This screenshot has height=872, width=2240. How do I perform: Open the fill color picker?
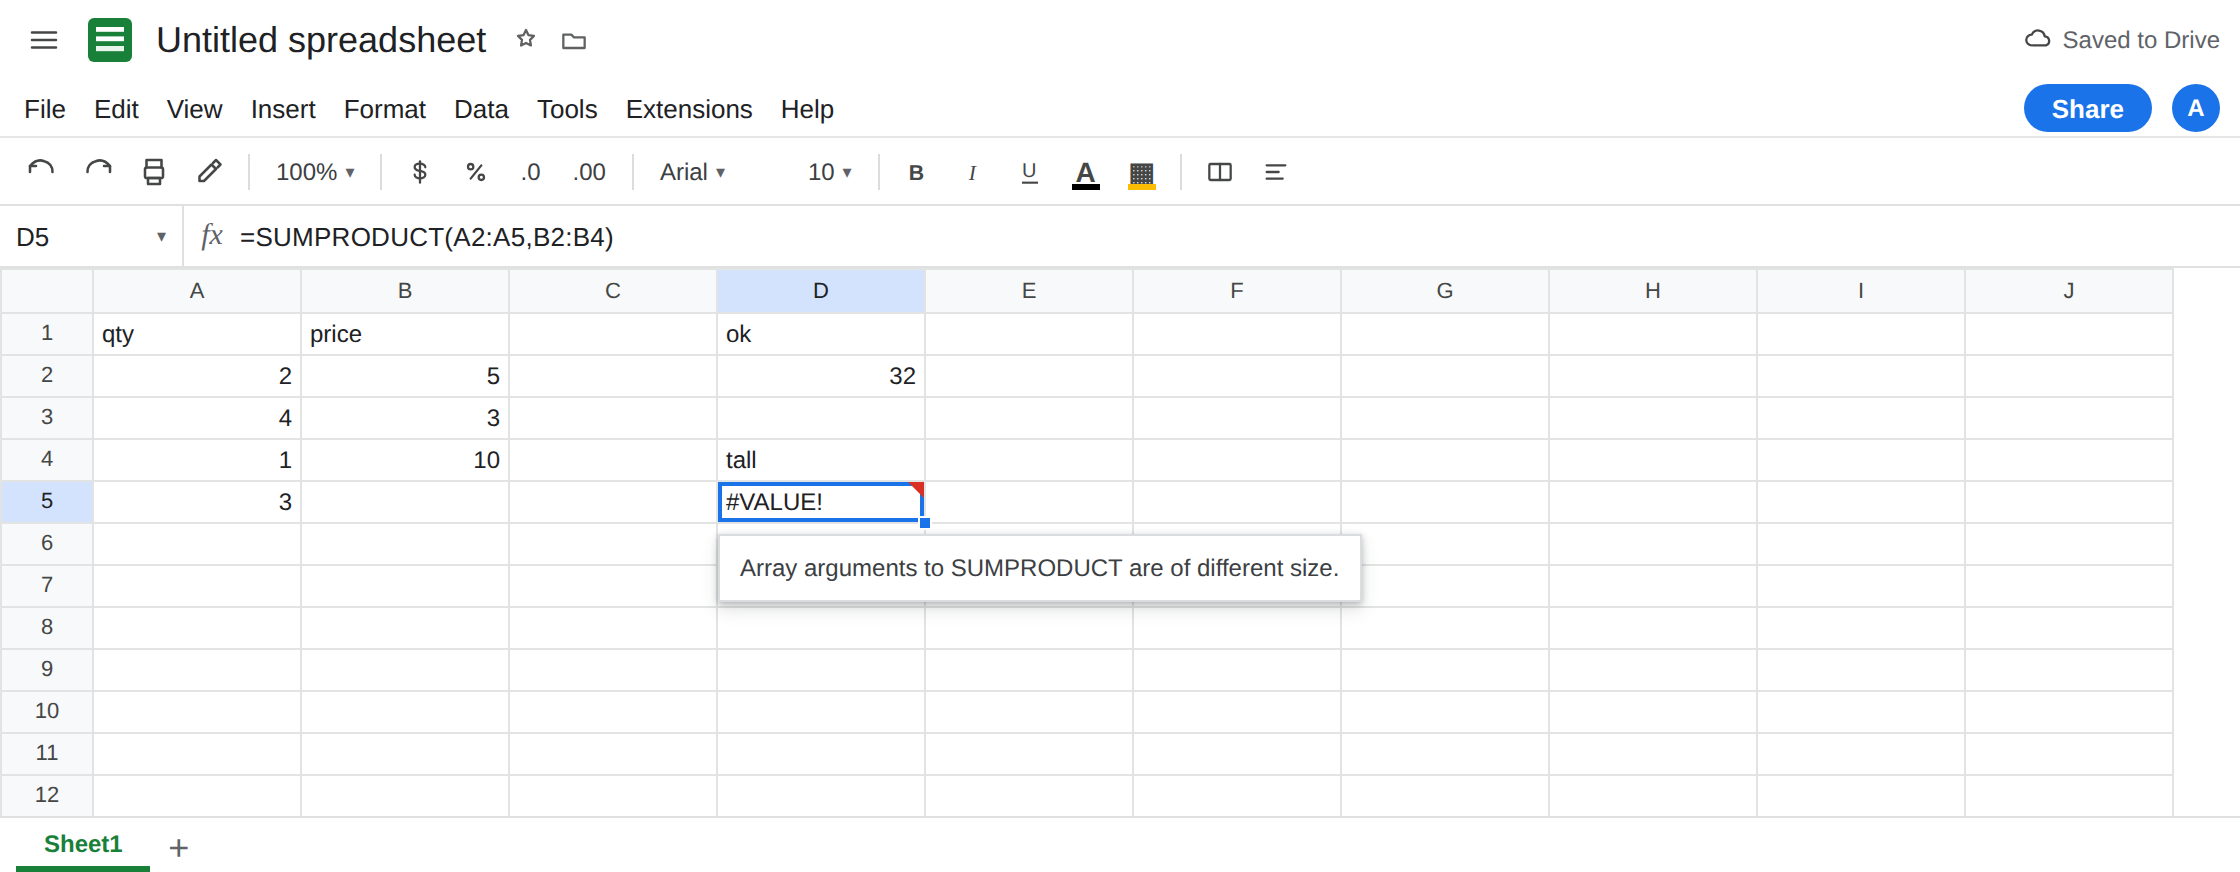1142,175
